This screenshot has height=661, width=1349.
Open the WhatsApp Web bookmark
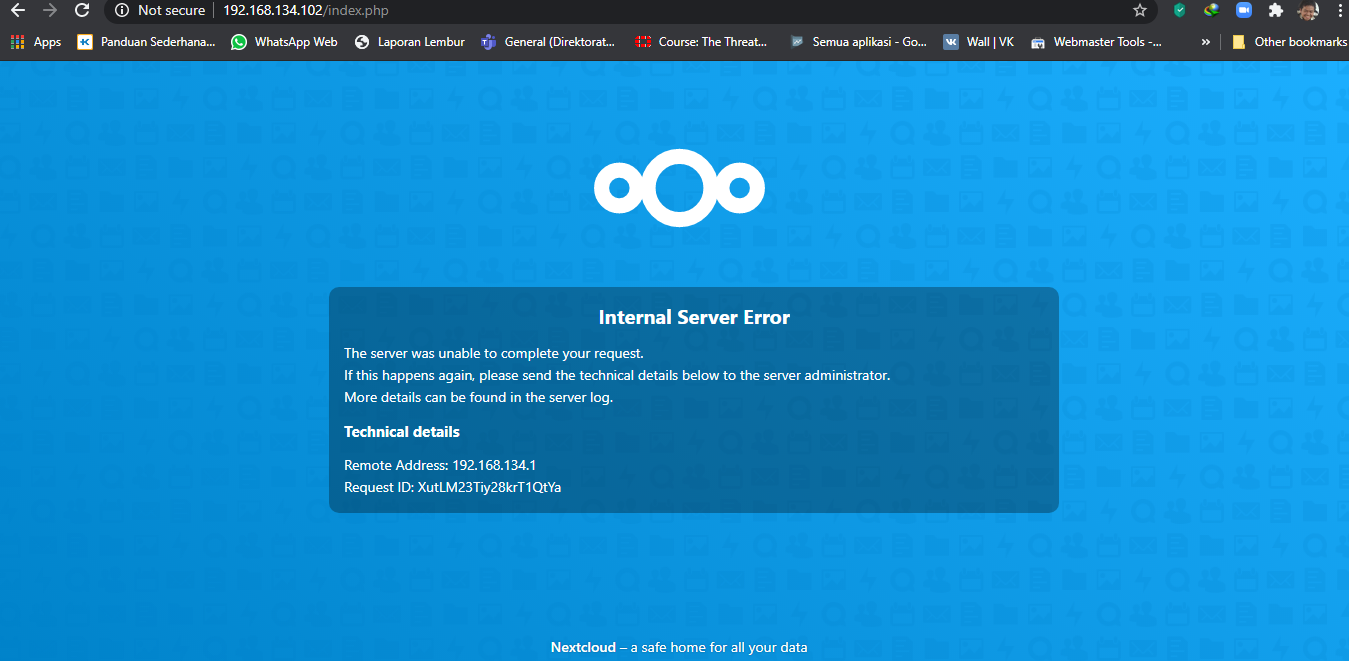(284, 42)
